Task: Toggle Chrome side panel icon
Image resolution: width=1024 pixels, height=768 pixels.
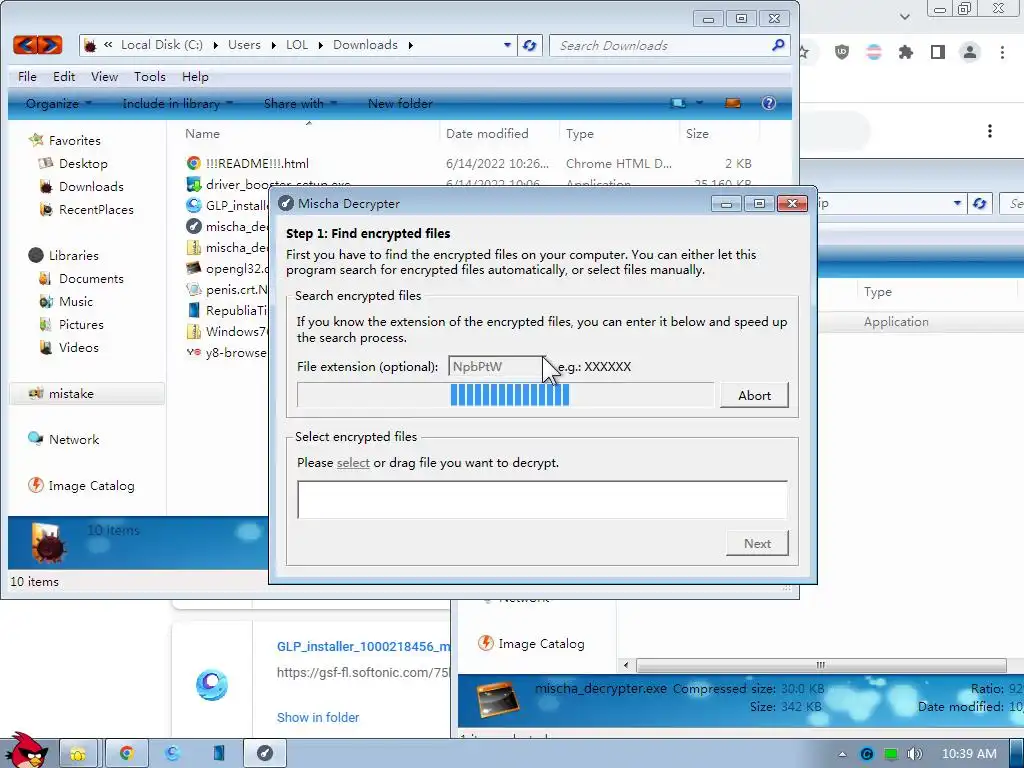Action: (938, 52)
